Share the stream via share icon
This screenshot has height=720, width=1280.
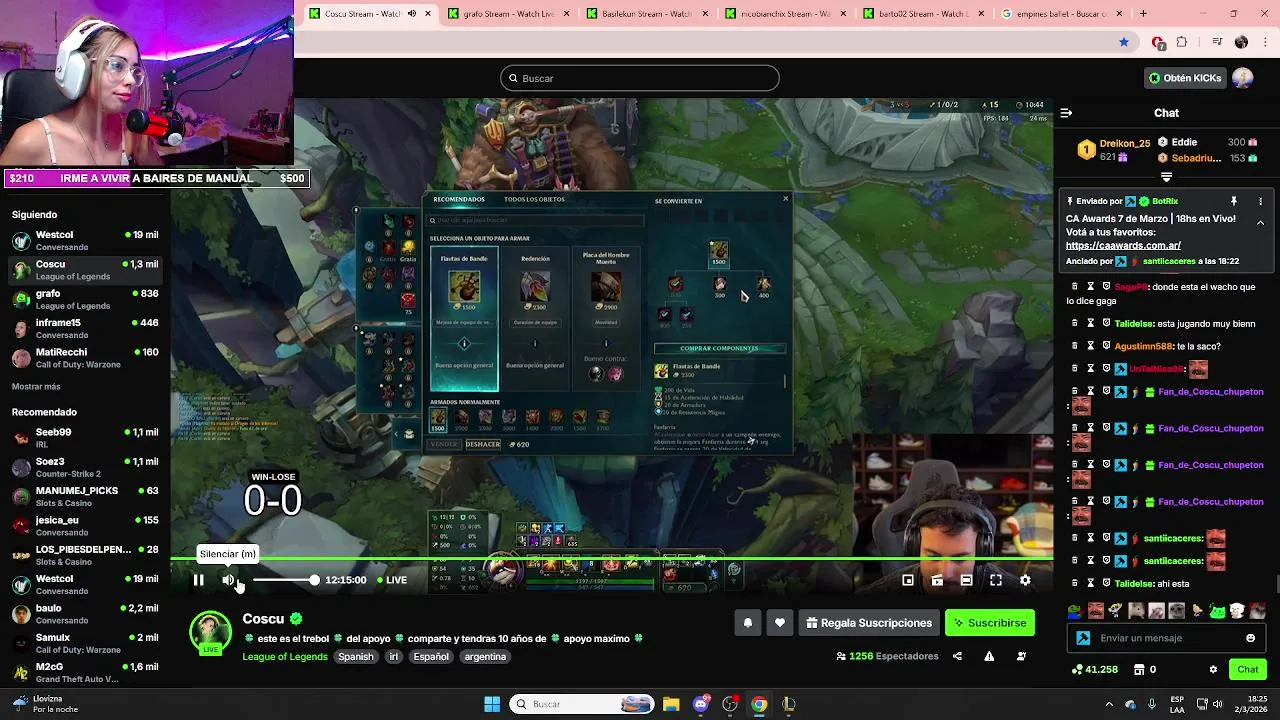click(x=957, y=656)
